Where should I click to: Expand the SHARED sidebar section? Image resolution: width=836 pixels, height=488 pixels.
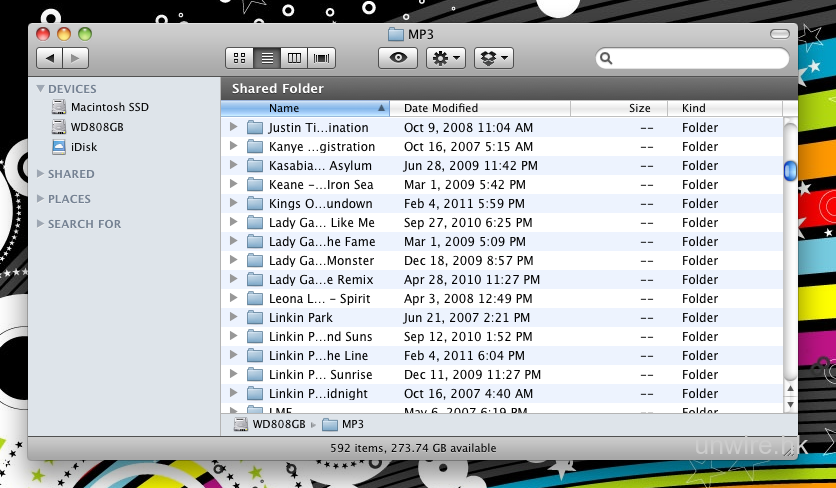coord(40,174)
